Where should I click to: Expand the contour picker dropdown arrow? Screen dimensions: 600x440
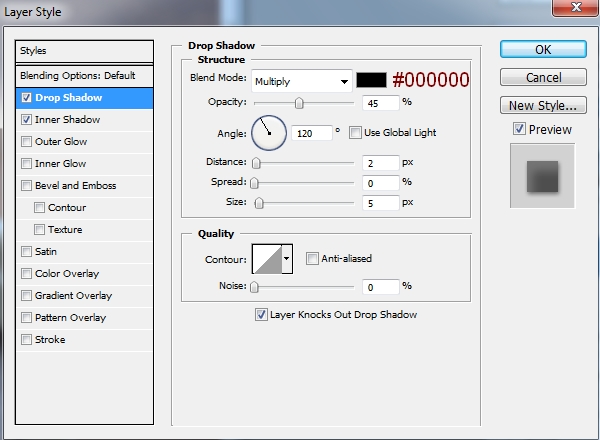pyautogui.click(x=288, y=258)
